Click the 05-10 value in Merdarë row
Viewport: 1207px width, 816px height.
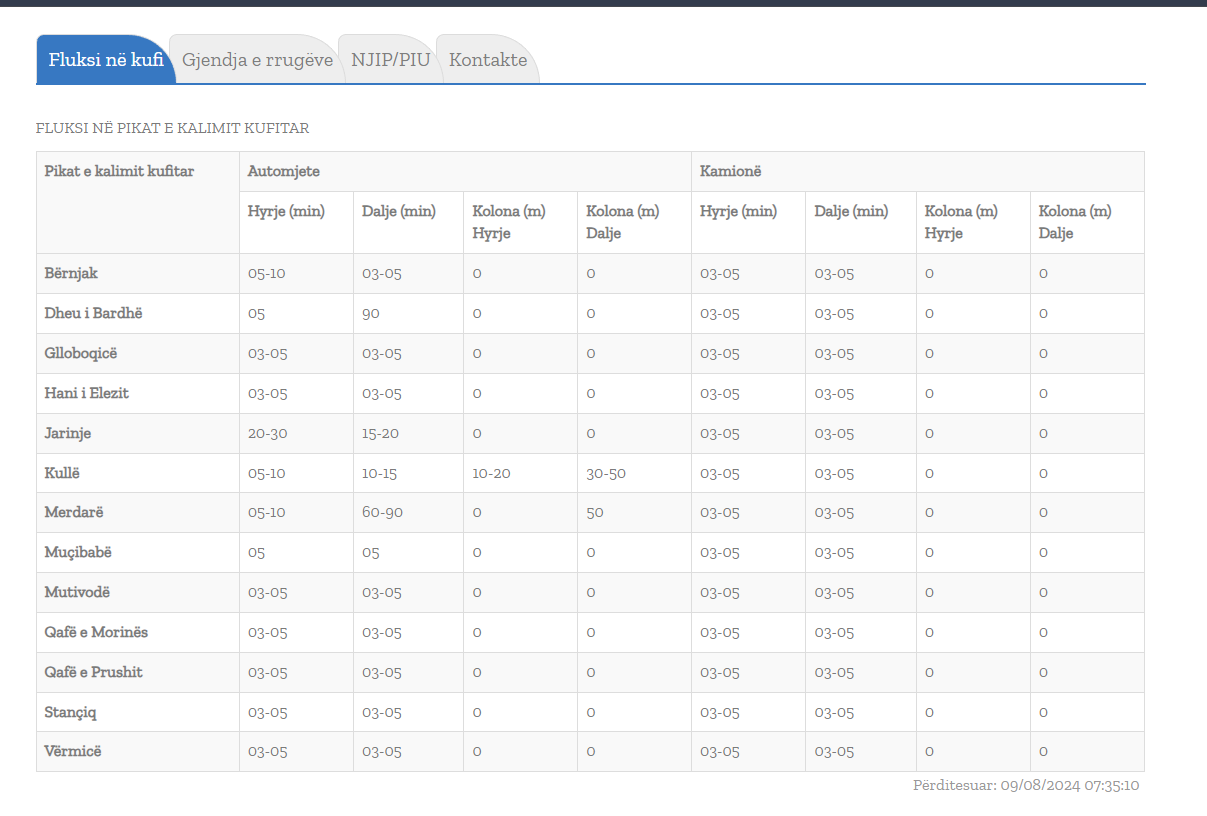pyautogui.click(x=267, y=512)
